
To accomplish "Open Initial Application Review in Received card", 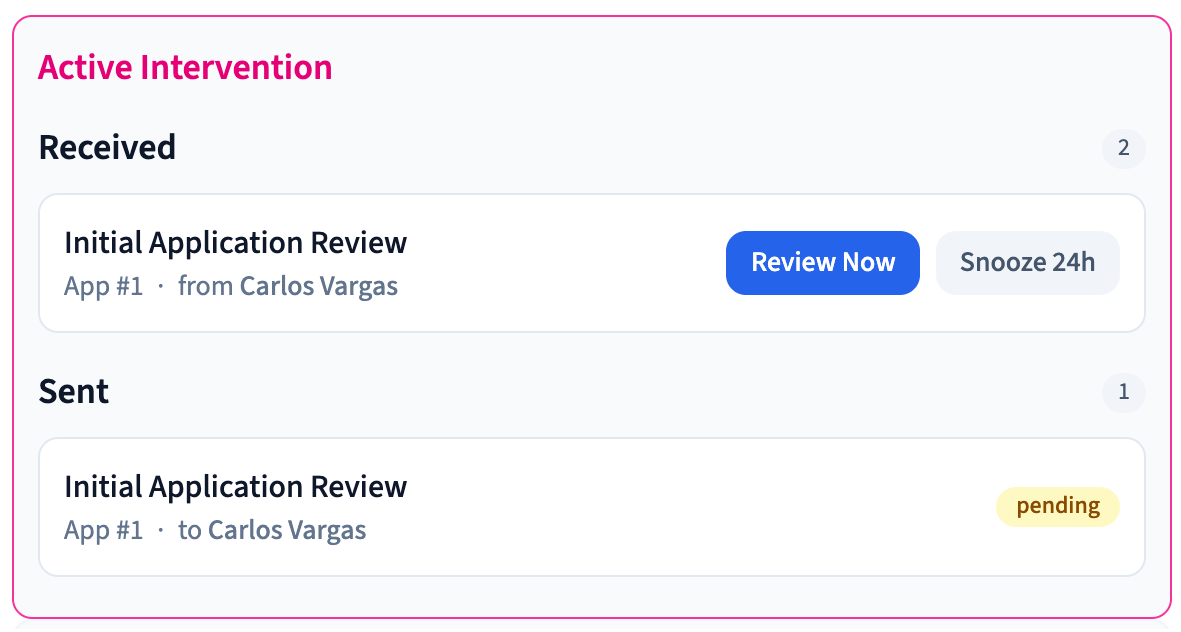I will [x=235, y=243].
